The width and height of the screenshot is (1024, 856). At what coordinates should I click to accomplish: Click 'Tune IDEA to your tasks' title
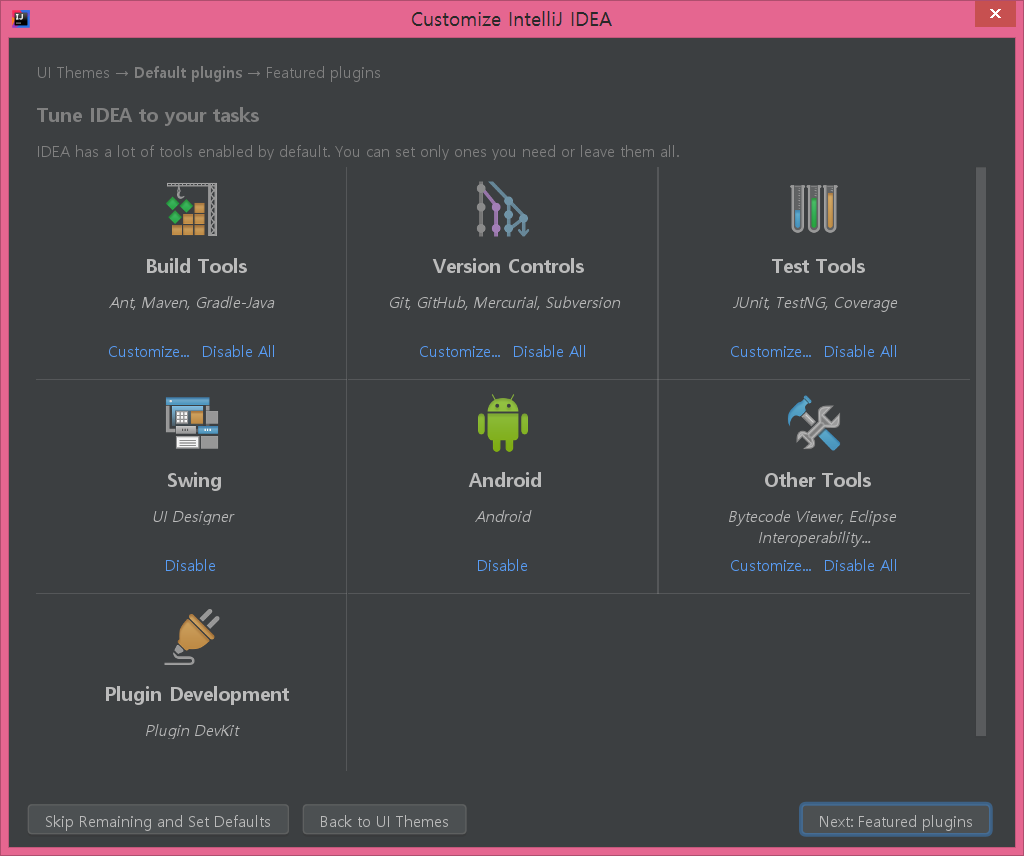click(x=148, y=116)
